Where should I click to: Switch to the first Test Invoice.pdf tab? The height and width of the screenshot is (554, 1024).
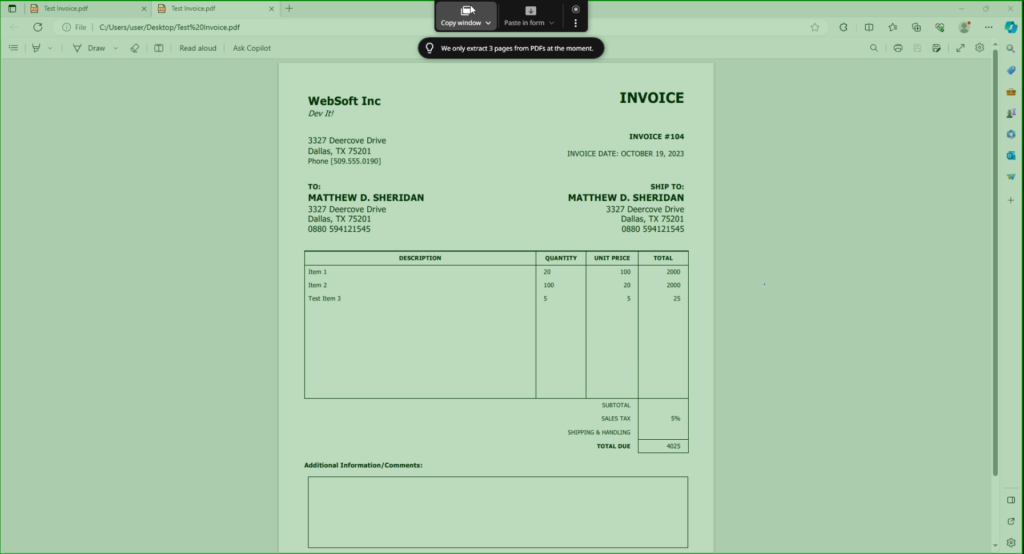pyautogui.click(x=86, y=8)
